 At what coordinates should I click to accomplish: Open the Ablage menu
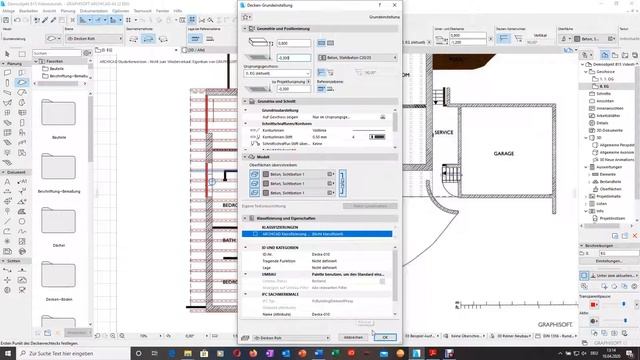click(x=8, y=11)
